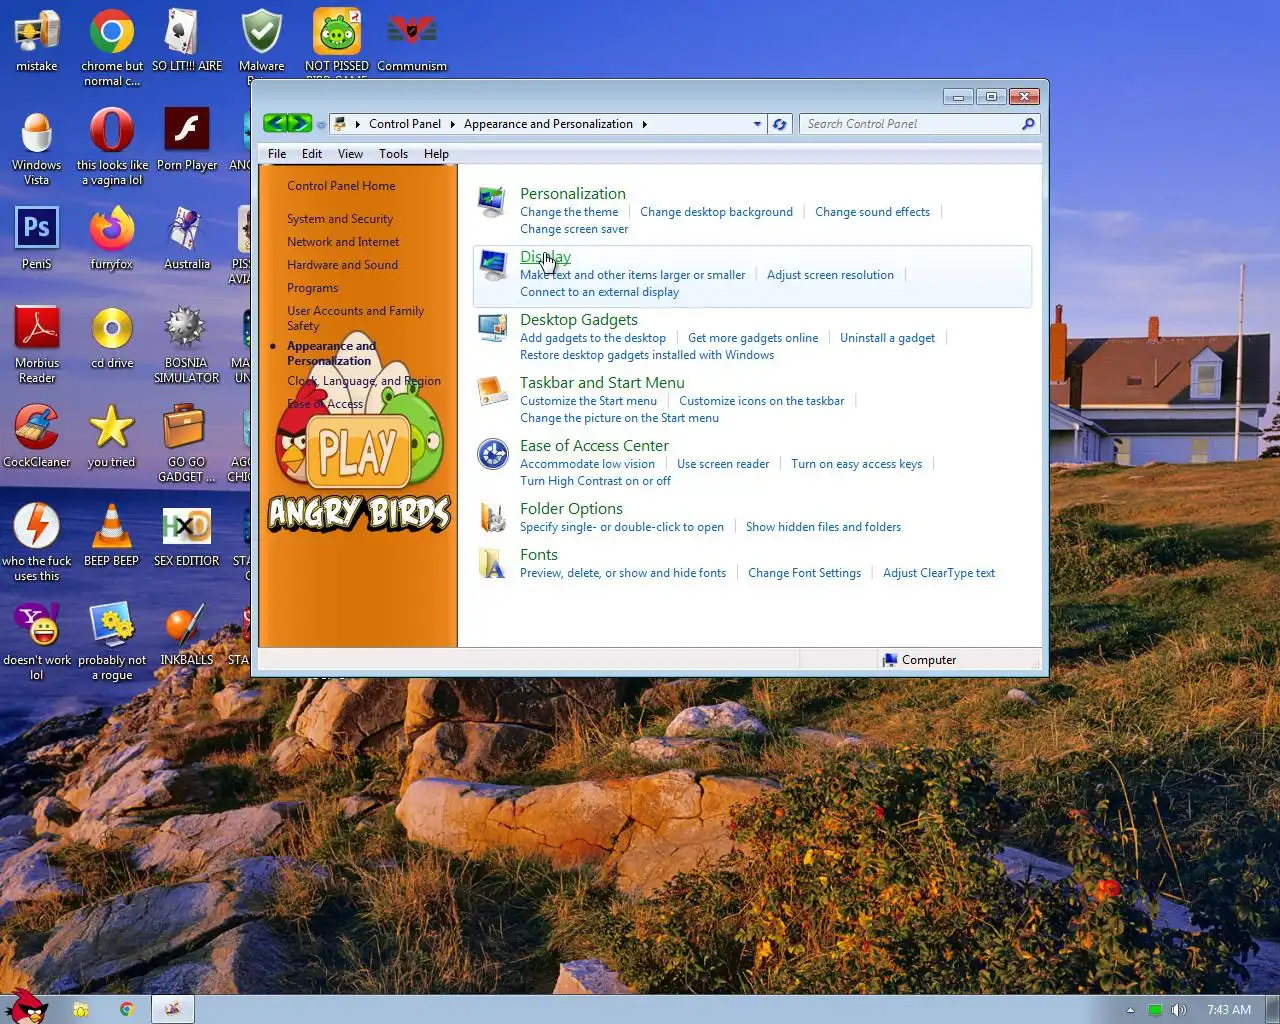1280x1024 pixels.
Task: Open the Tools menu
Action: click(x=393, y=154)
